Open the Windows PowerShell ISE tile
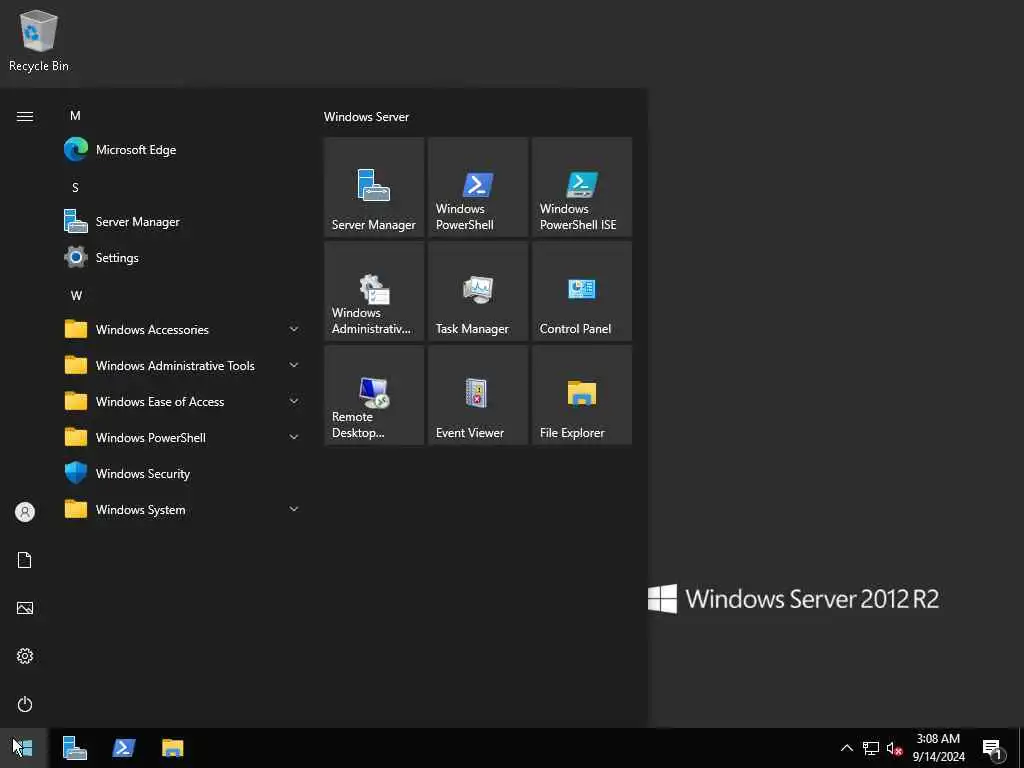The image size is (1024, 768). [581, 187]
